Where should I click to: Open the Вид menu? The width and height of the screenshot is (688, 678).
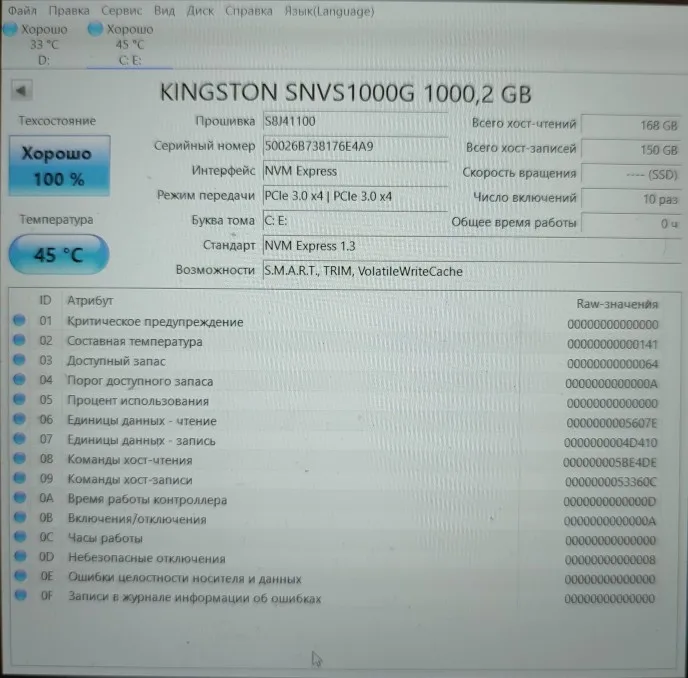coord(165,11)
